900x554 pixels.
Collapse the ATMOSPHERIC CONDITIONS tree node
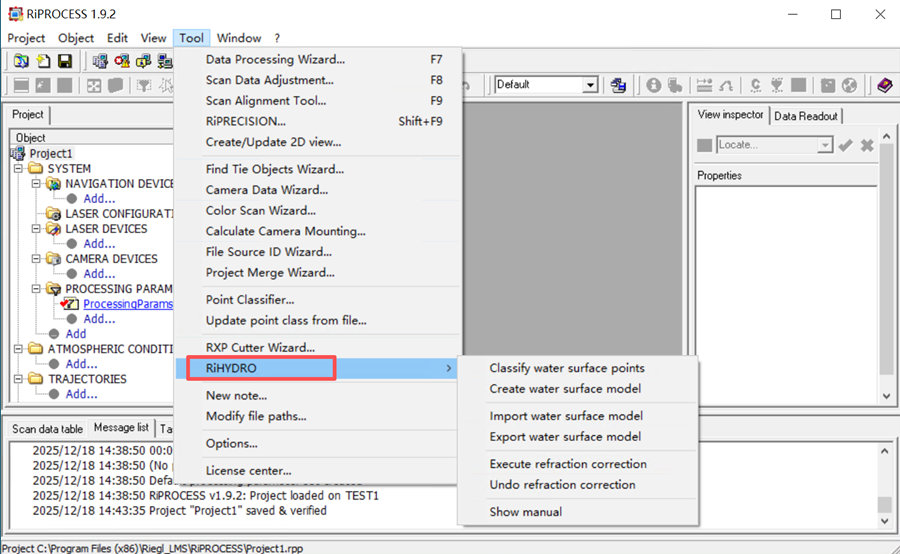18,348
